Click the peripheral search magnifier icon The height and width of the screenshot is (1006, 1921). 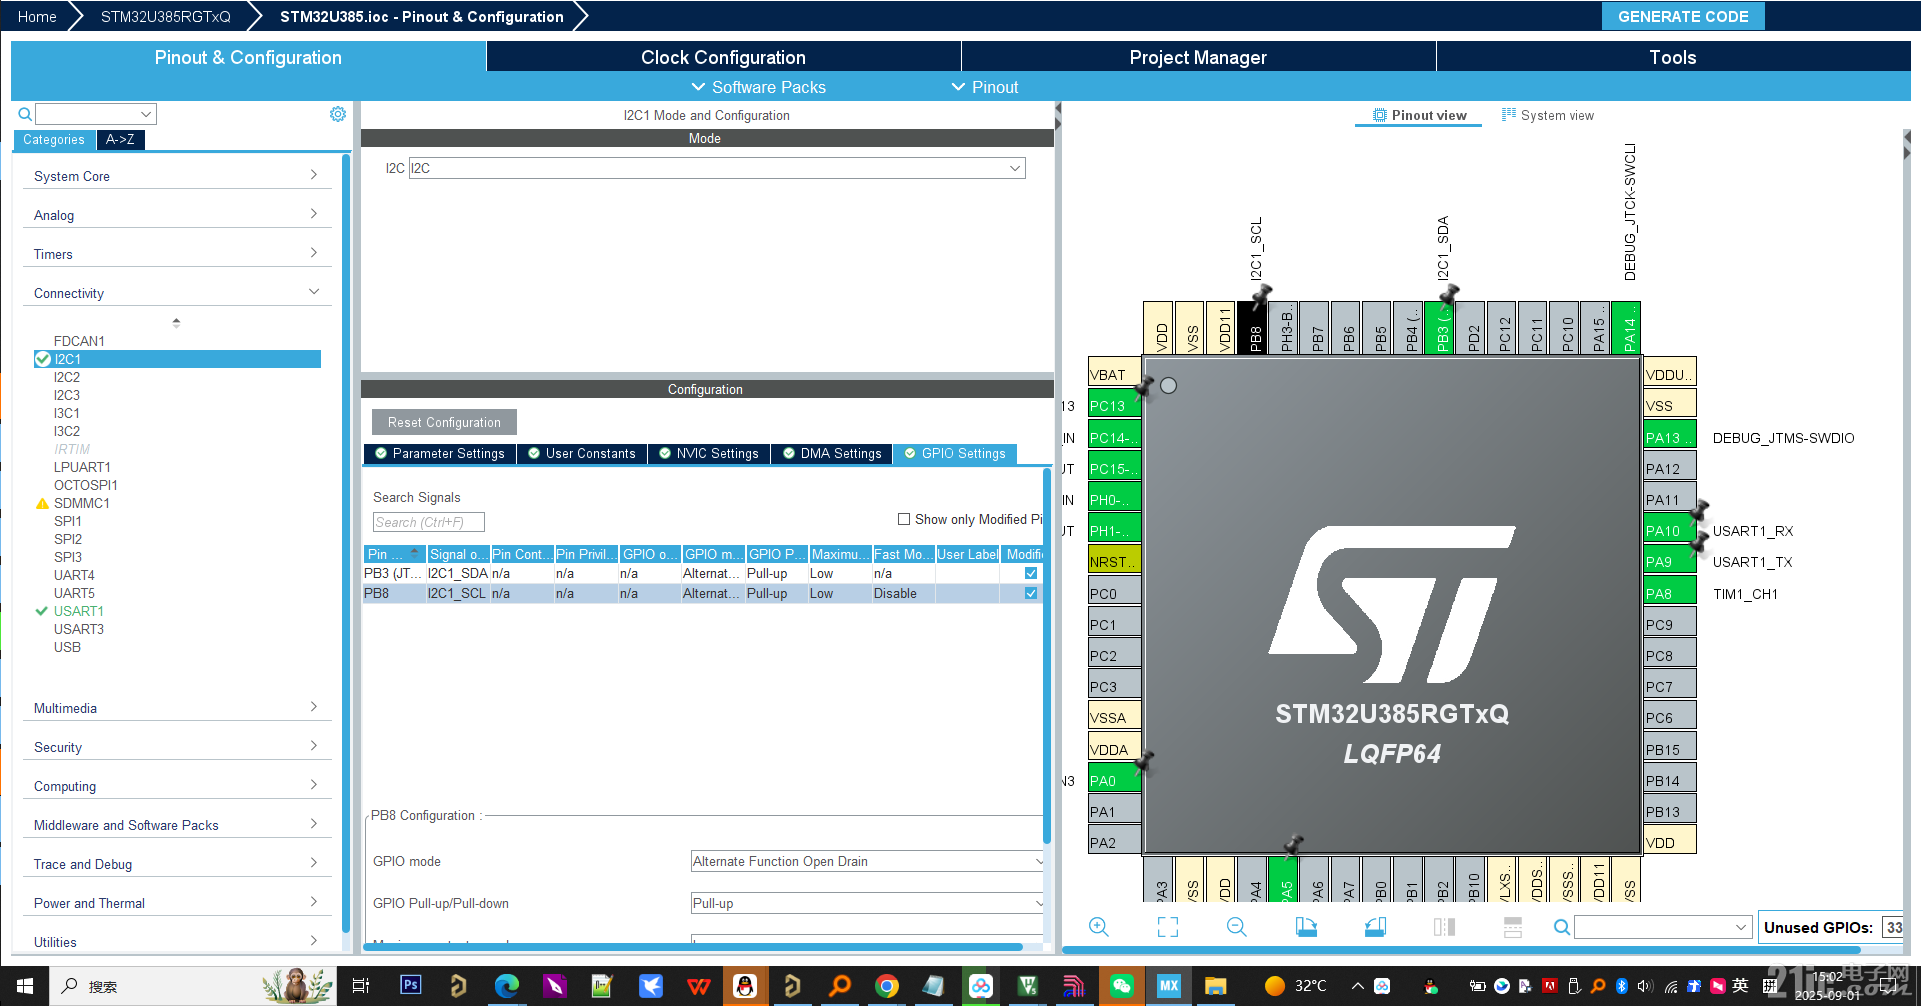coord(25,114)
